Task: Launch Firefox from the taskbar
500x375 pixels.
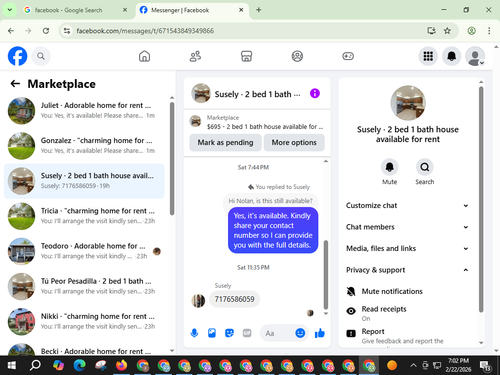Action: pyautogui.click(x=121, y=365)
